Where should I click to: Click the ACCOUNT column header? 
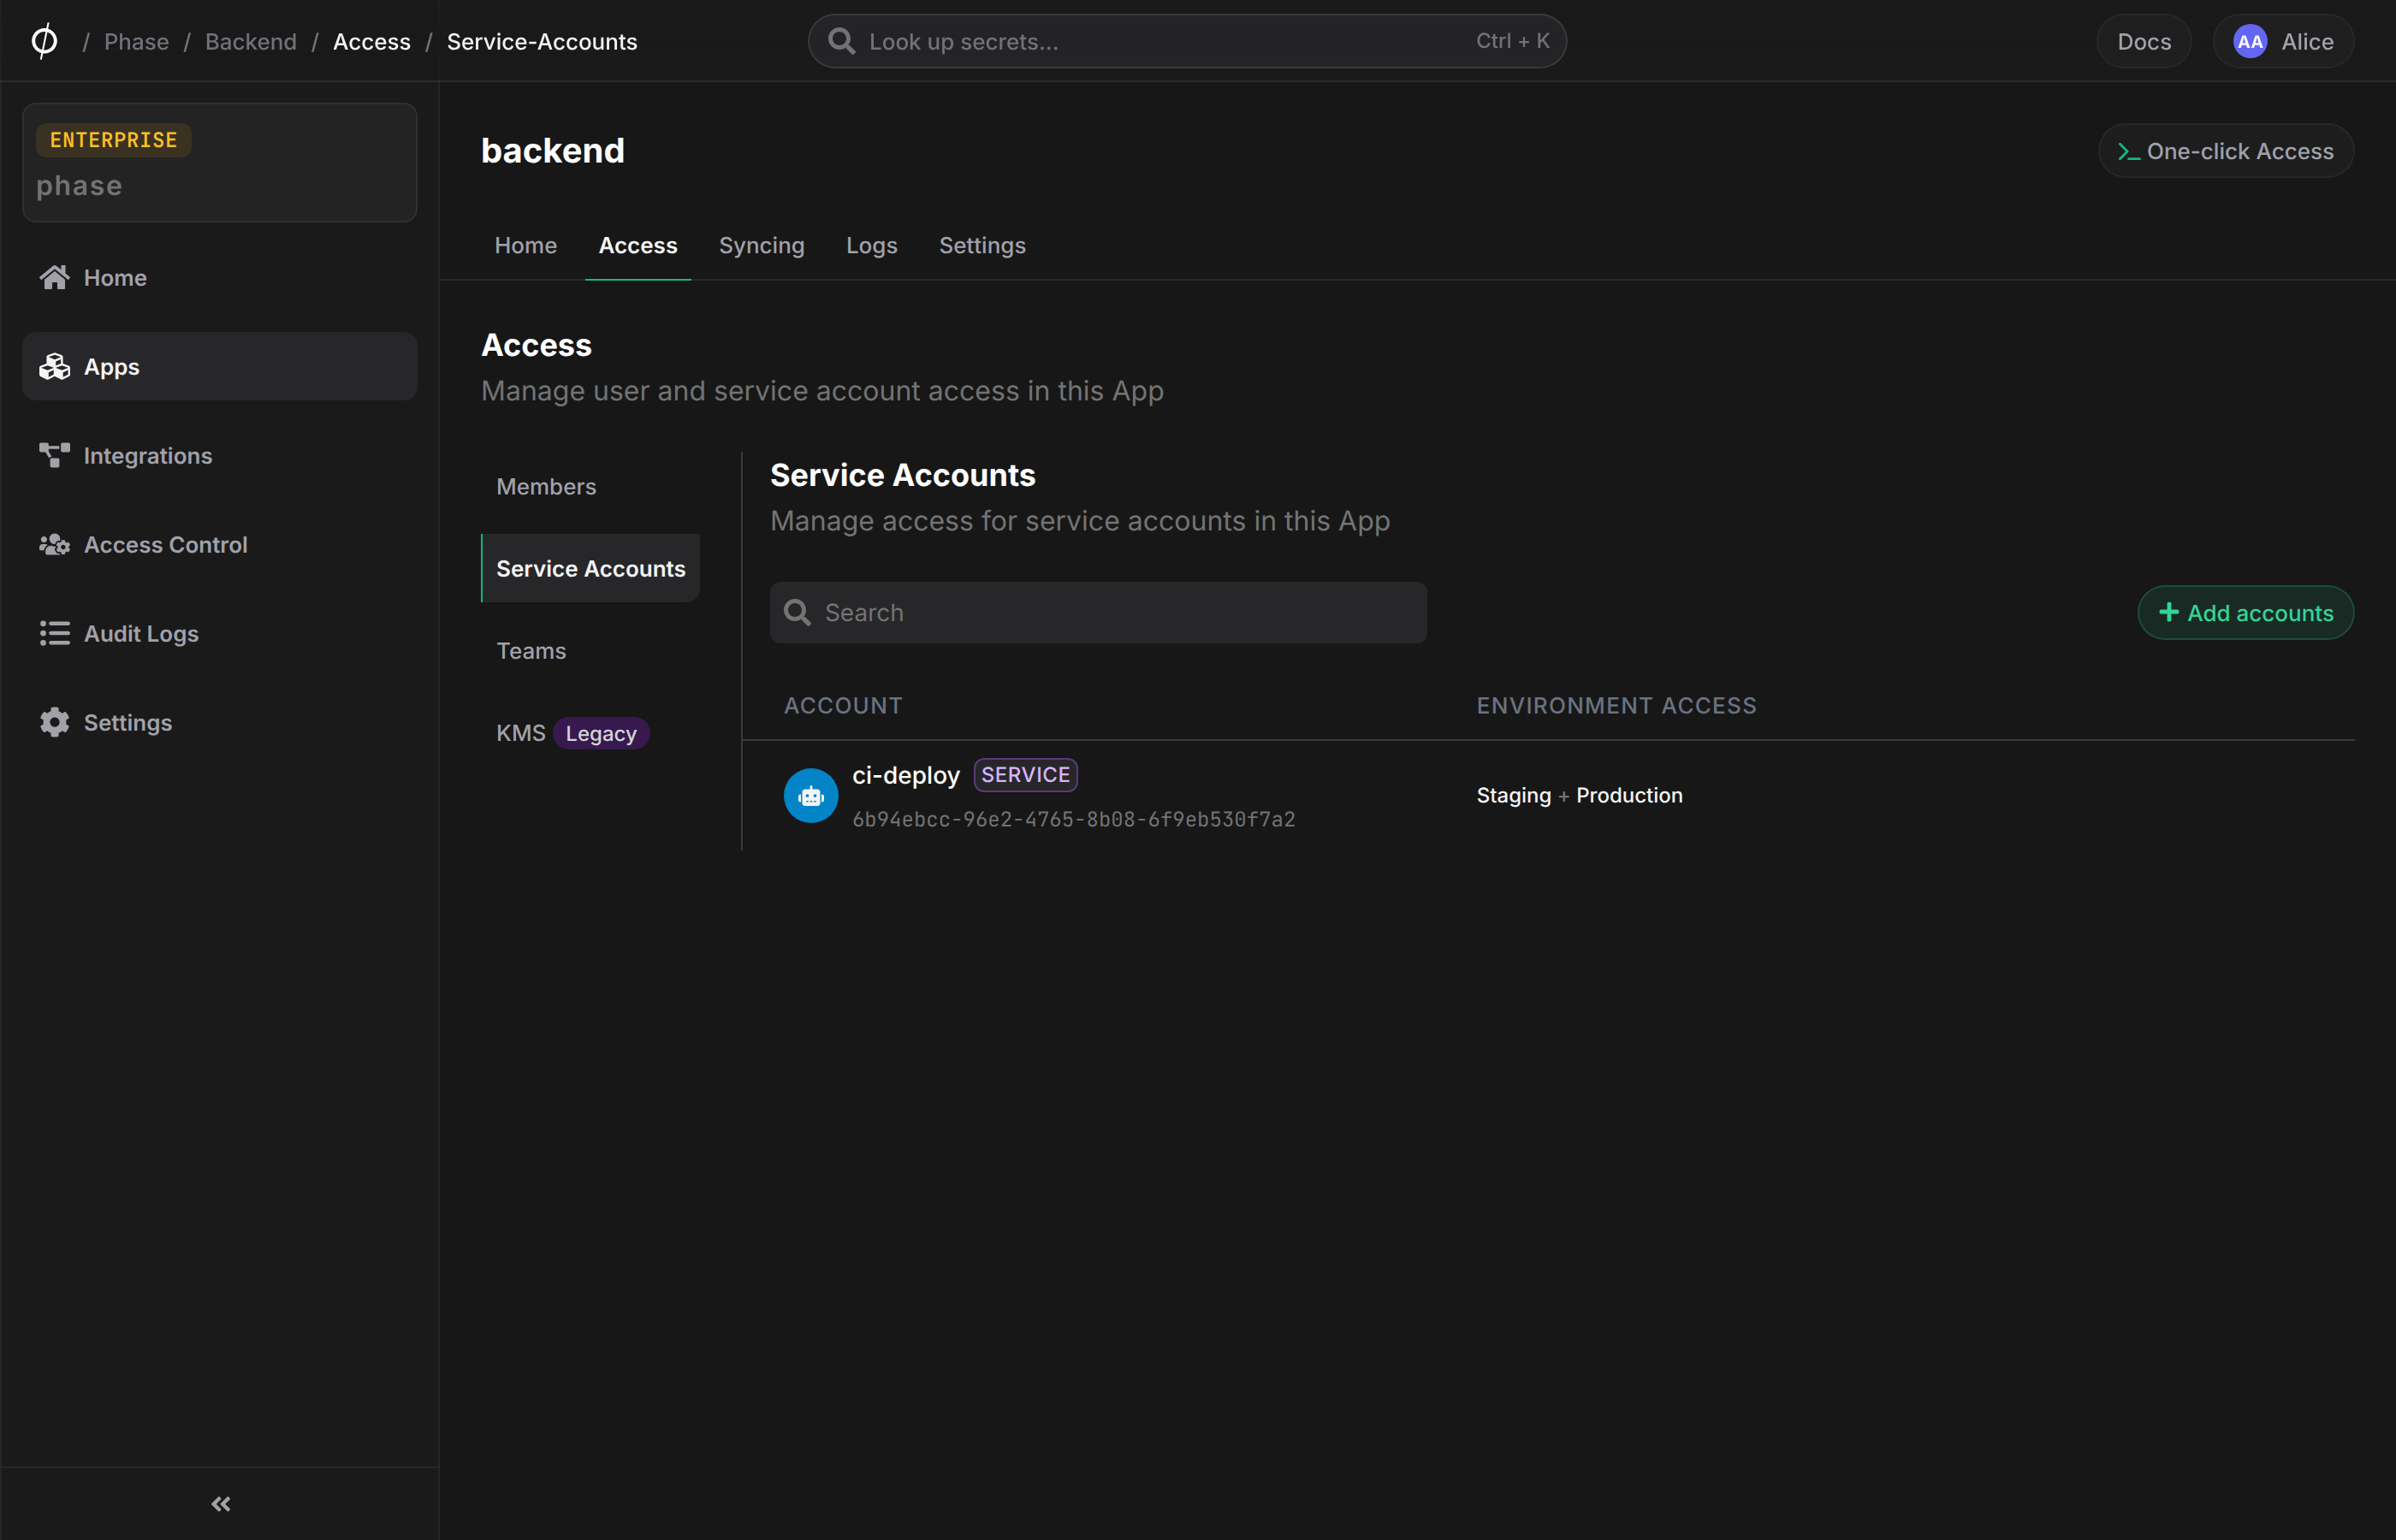[x=842, y=705]
